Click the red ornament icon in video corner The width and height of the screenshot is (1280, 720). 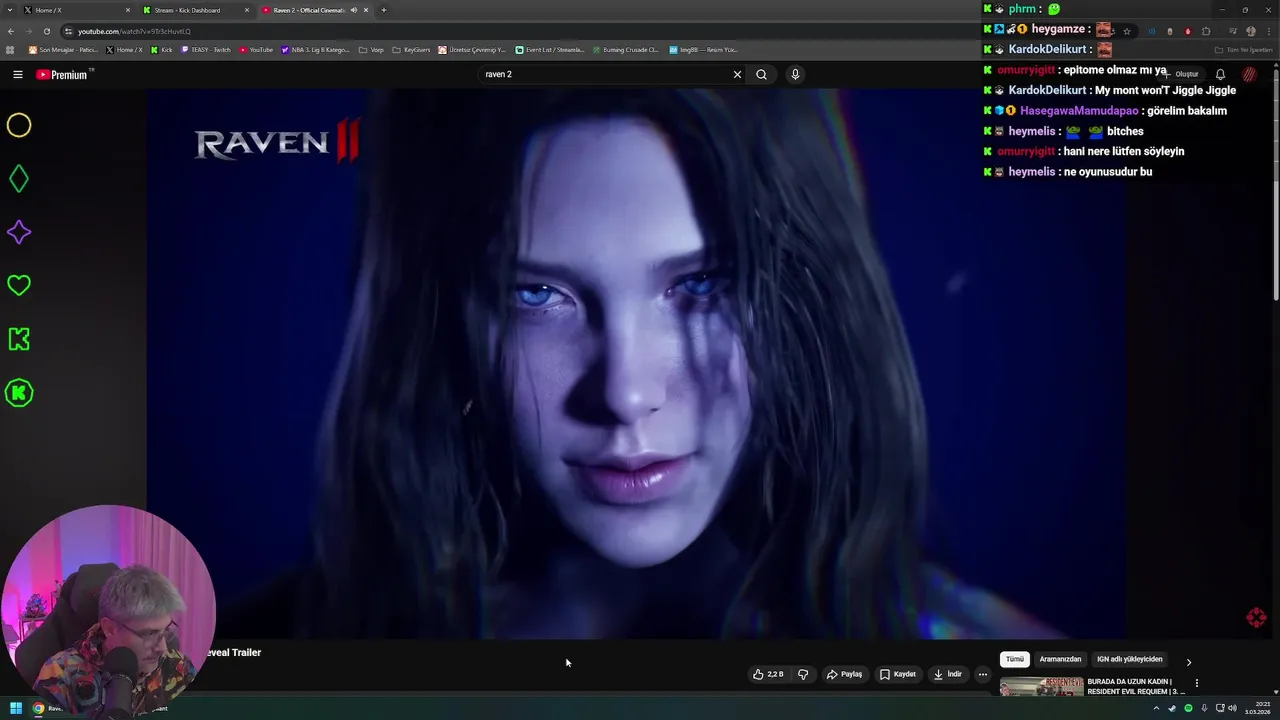tap(1257, 617)
